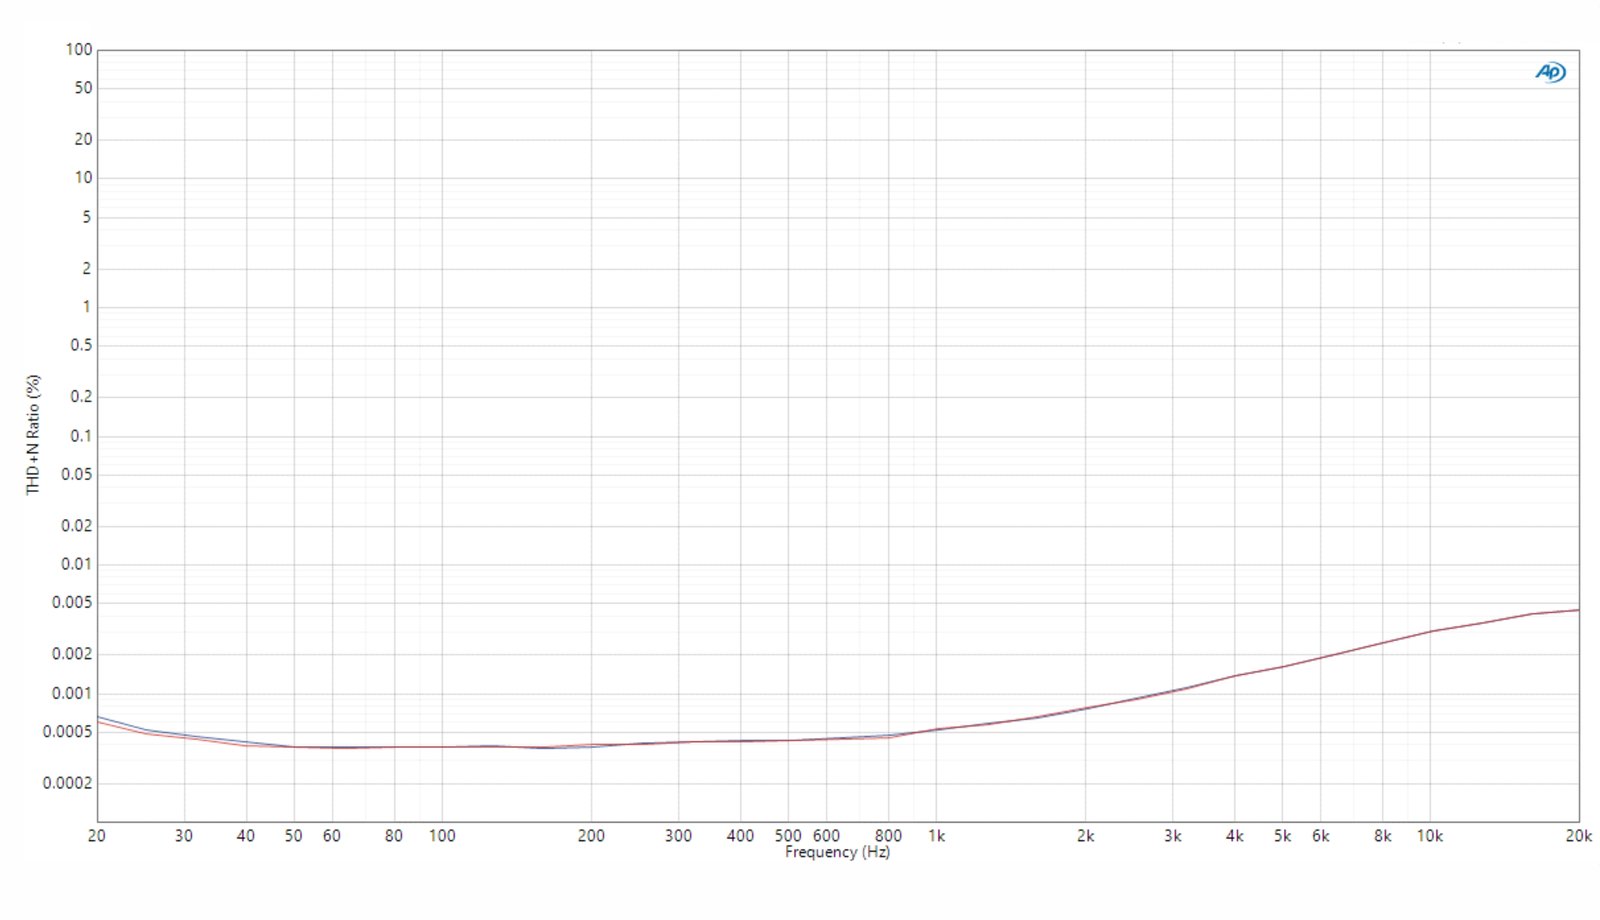This screenshot has height=920, width=1600.
Task: Click the 10k frequency axis label
Action: tap(1429, 836)
